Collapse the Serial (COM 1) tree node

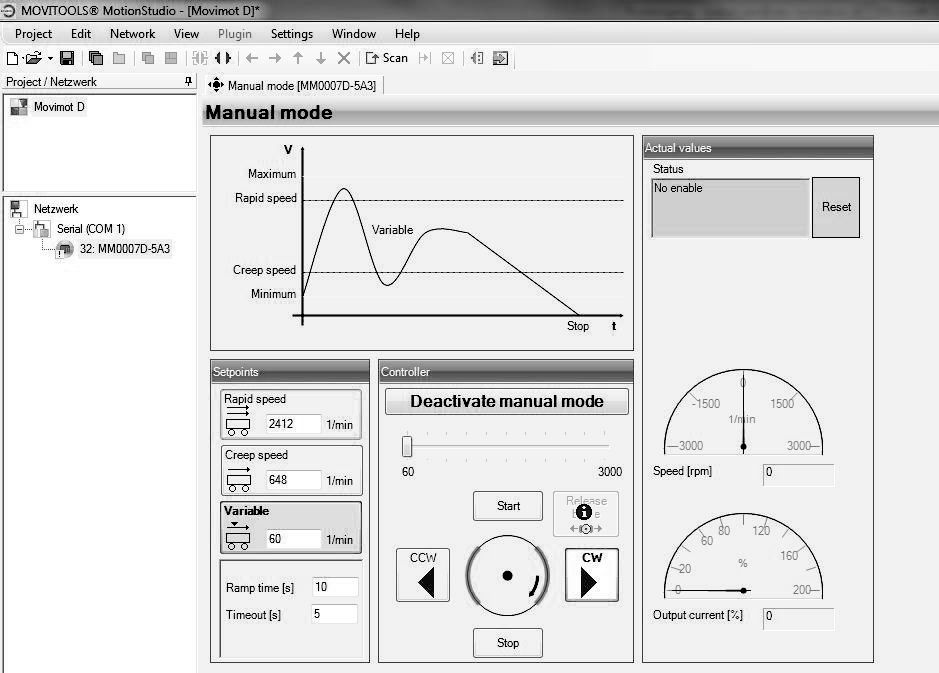click(20, 229)
